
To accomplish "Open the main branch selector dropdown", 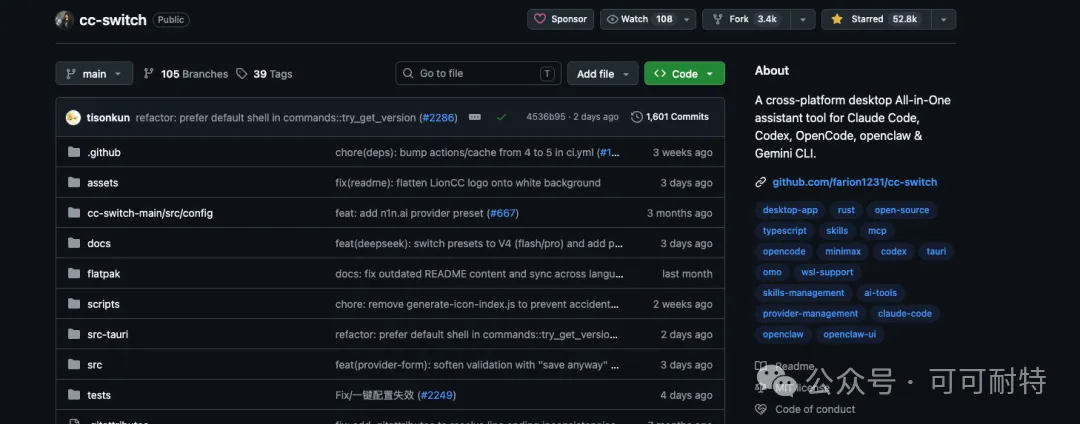I will coord(94,74).
